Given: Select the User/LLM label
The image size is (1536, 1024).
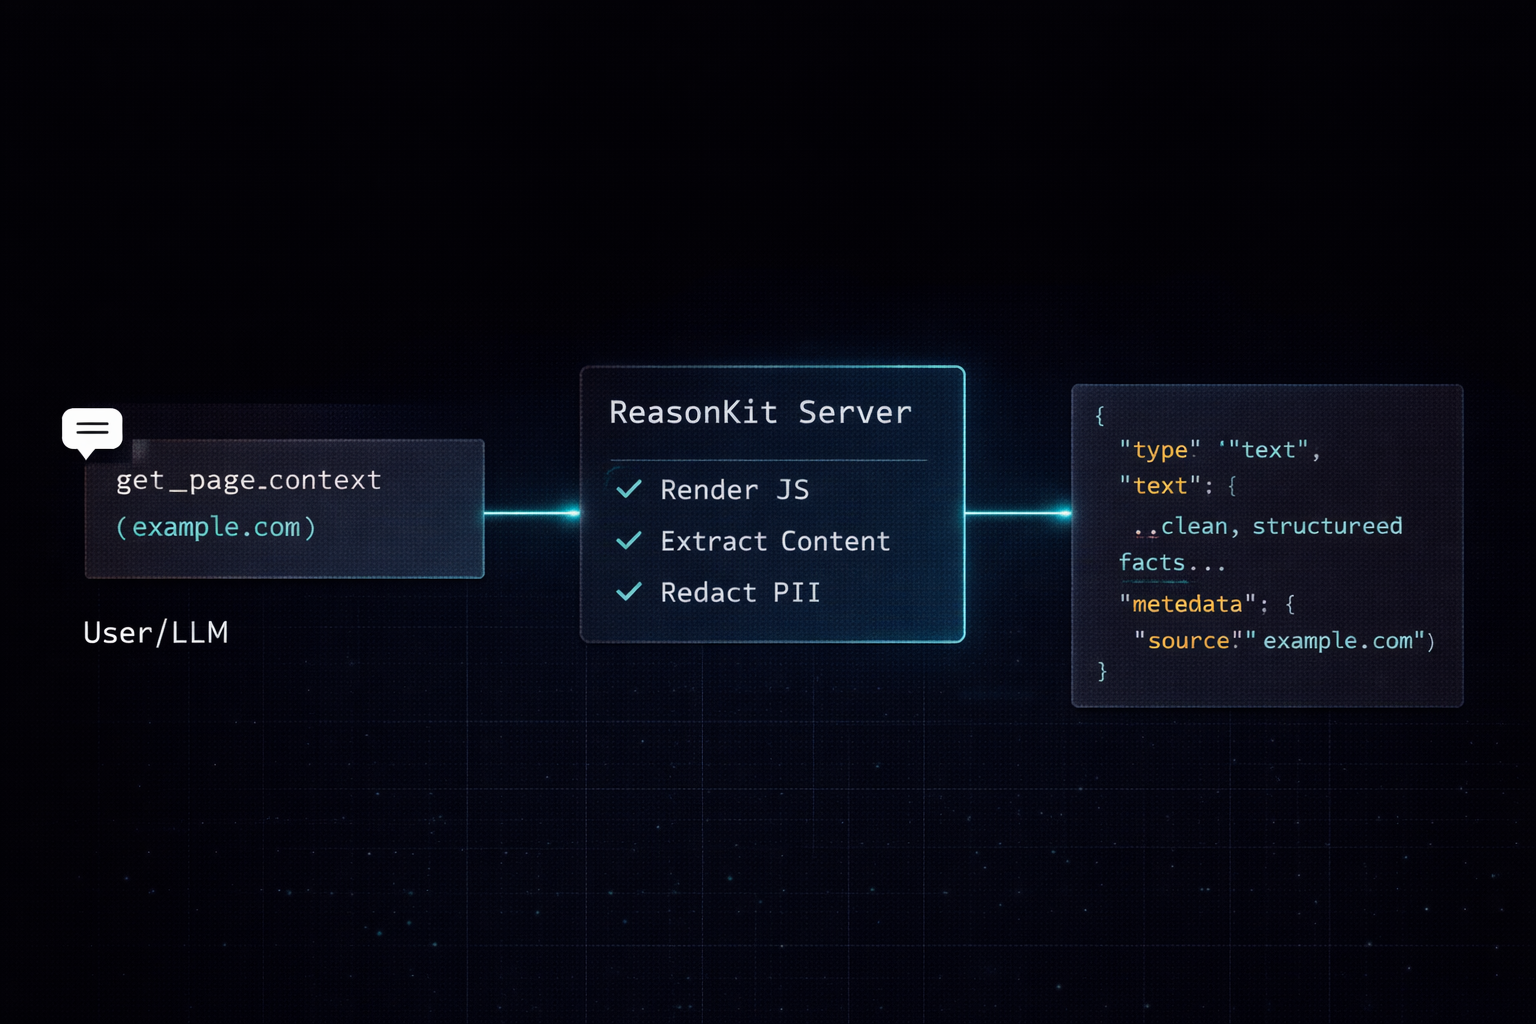Looking at the screenshot, I should pyautogui.click(x=155, y=632).
